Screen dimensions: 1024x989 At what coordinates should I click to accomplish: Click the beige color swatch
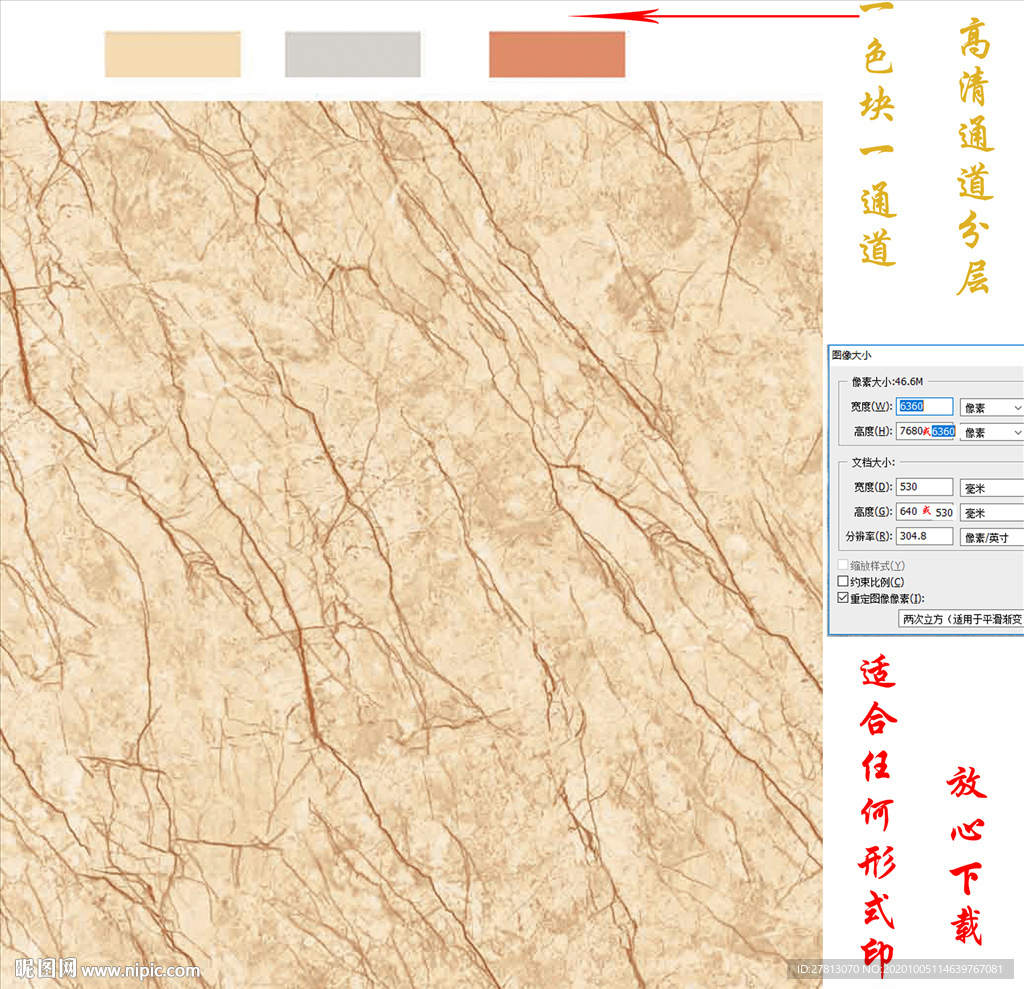coord(172,54)
